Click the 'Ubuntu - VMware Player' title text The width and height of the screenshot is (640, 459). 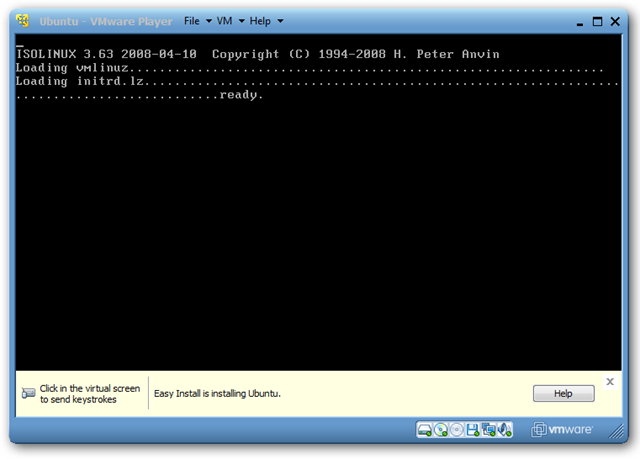click(x=106, y=21)
